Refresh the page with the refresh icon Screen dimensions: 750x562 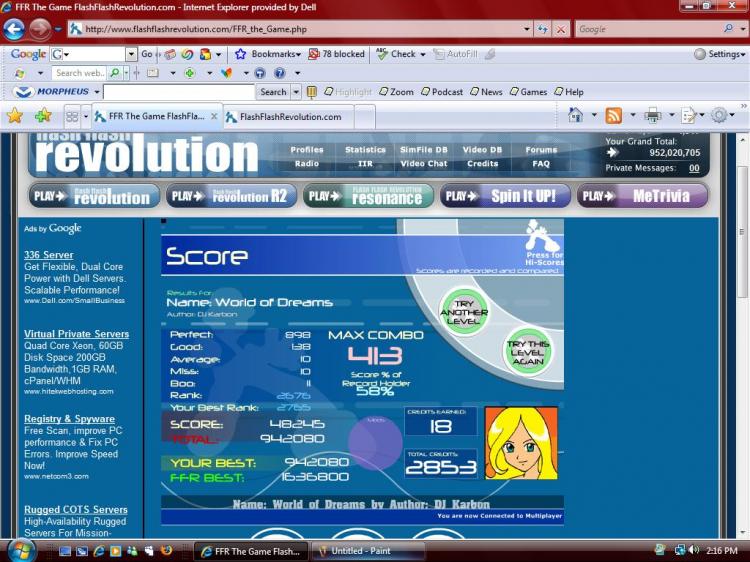click(542, 29)
